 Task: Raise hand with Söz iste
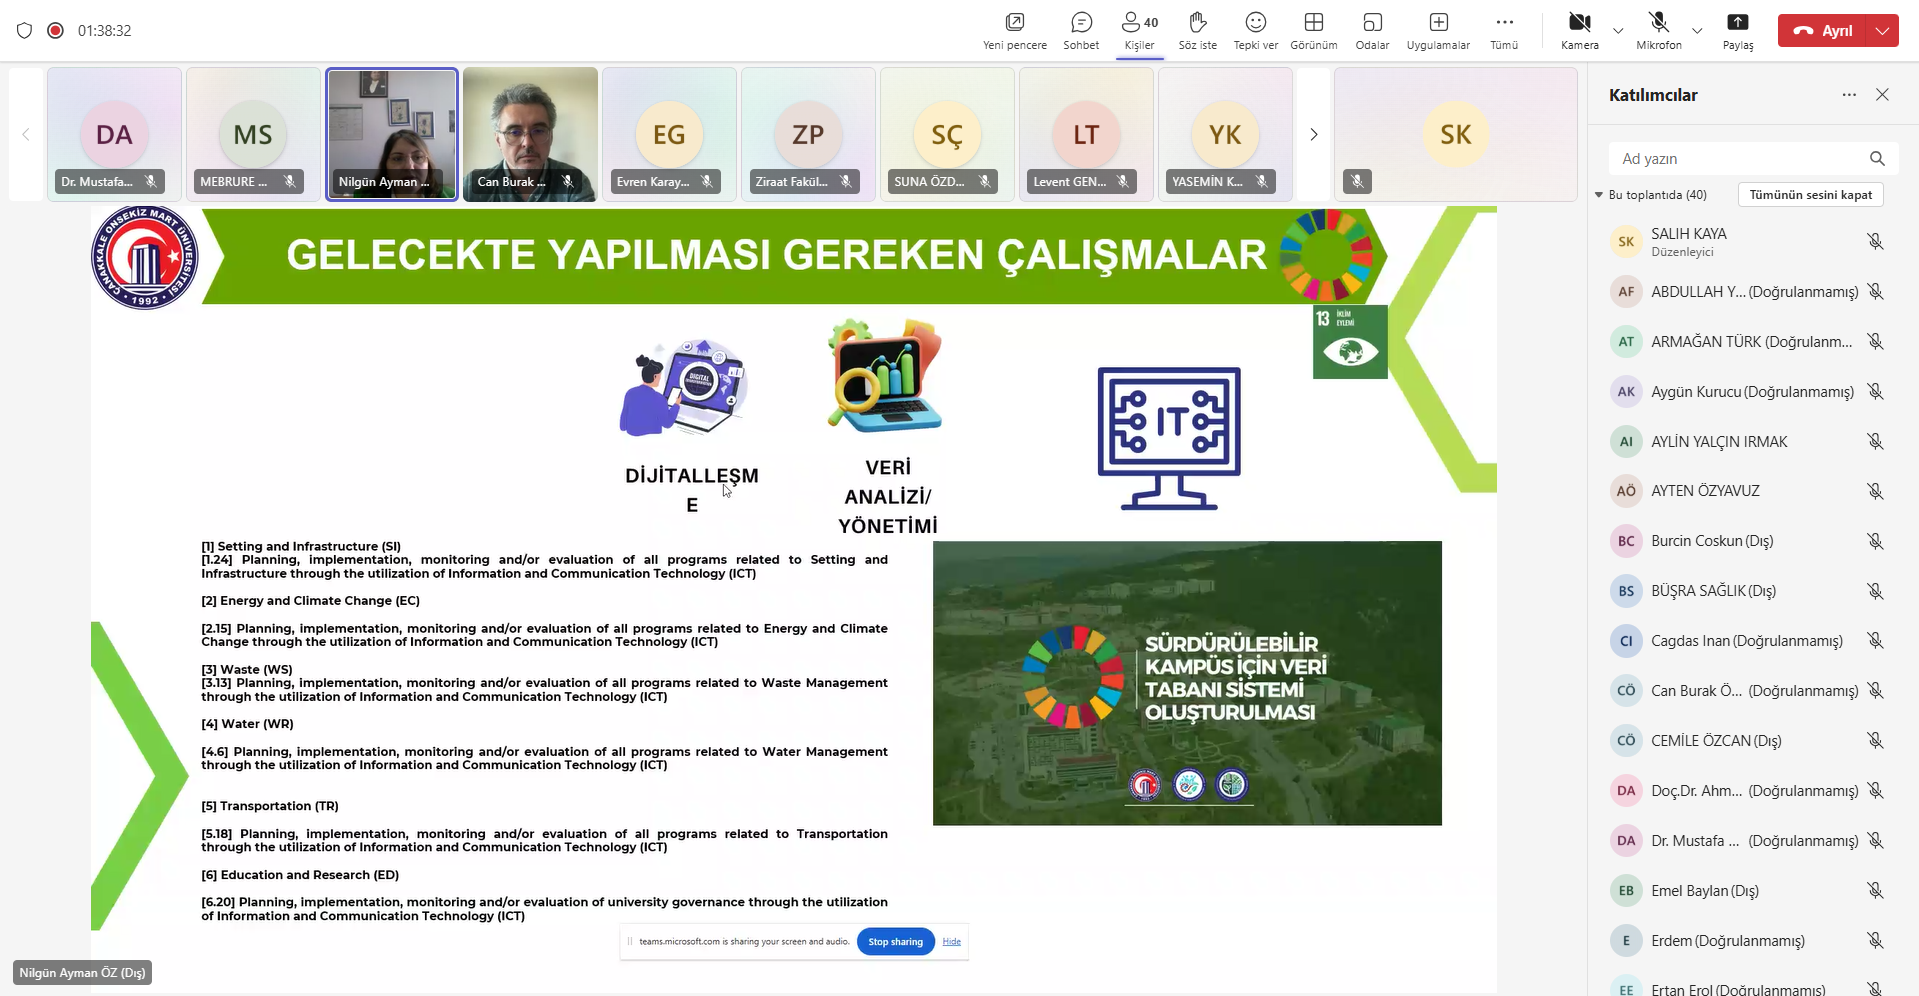coord(1197,30)
